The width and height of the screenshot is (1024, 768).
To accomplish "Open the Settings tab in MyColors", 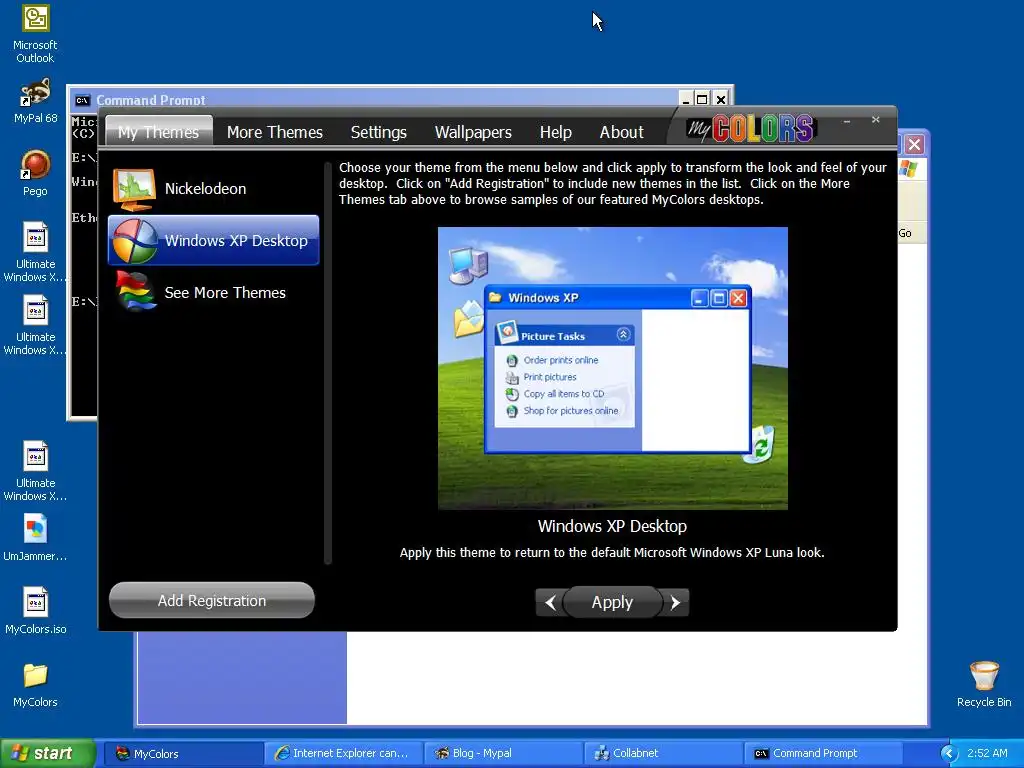I will tap(379, 132).
